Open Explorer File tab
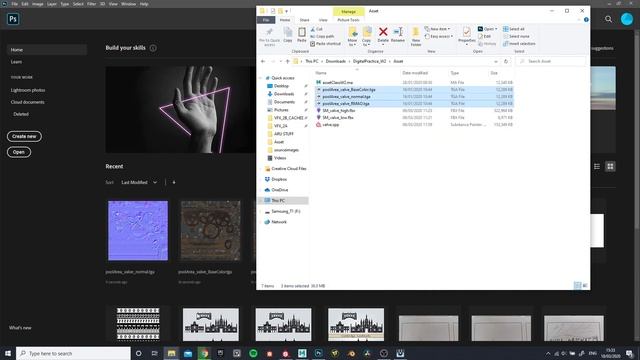 (266, 20)
